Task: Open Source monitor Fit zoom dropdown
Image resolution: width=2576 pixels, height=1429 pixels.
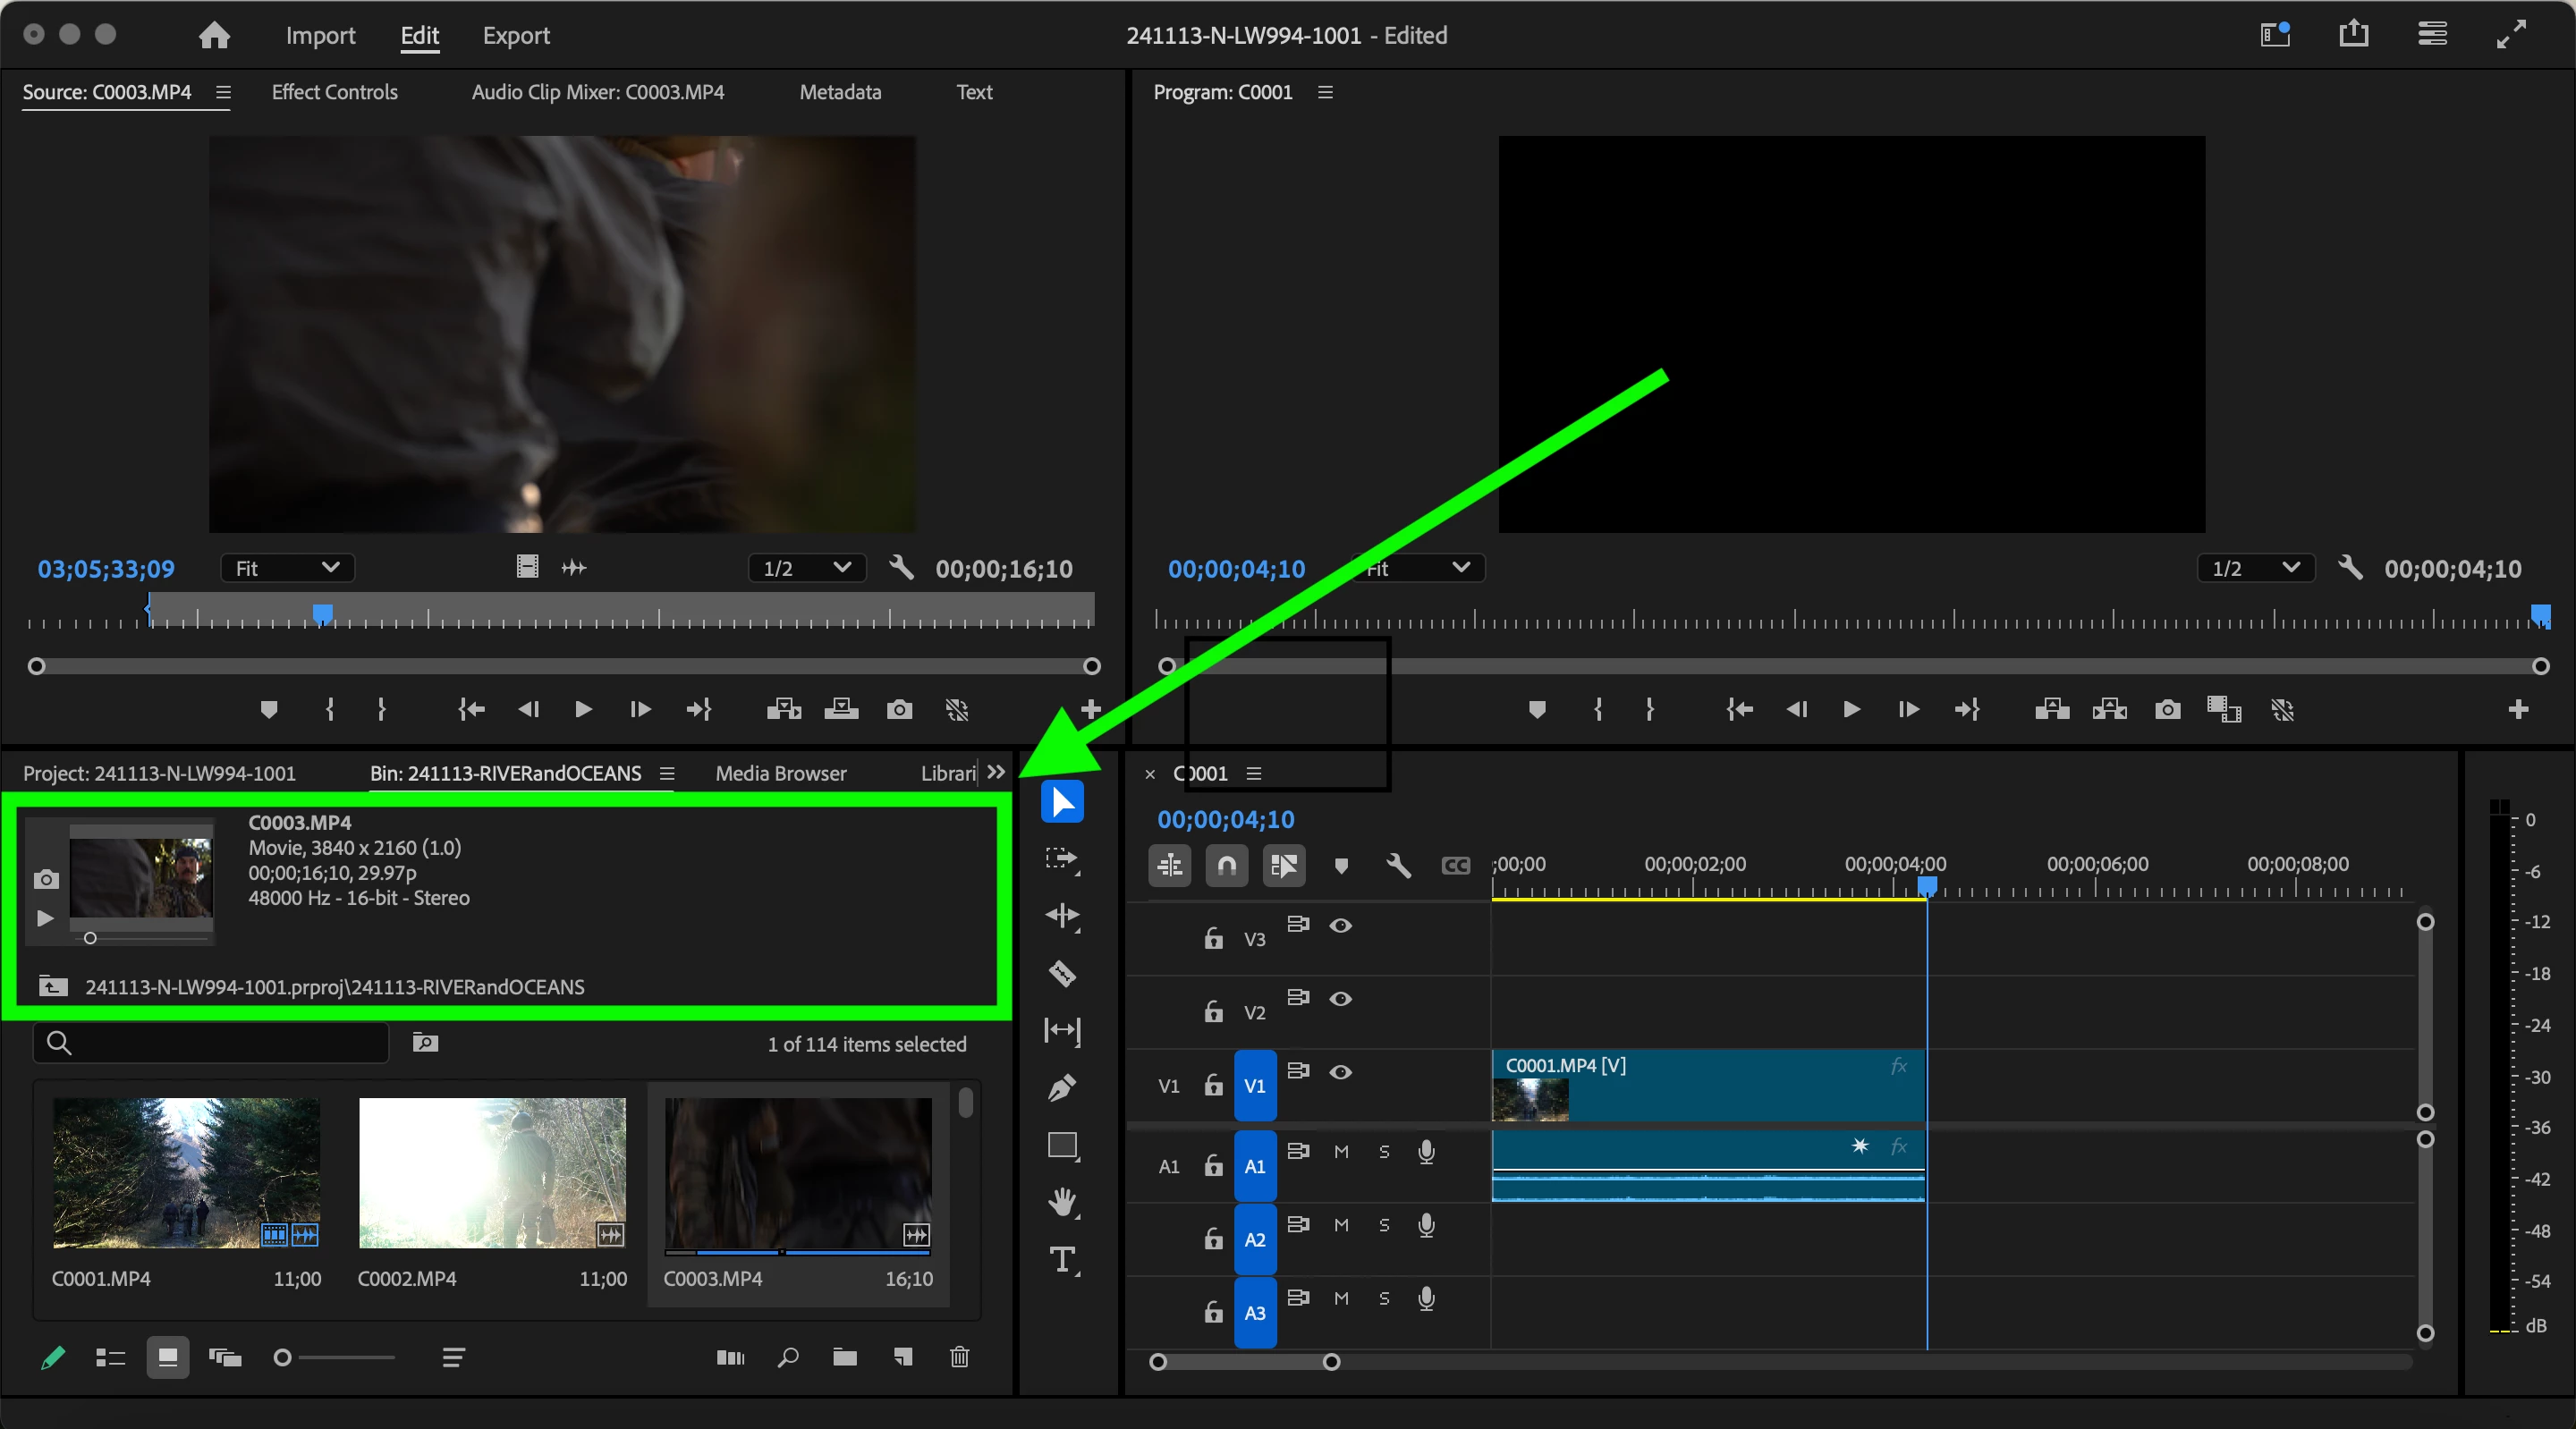Action: click(287, 568)
